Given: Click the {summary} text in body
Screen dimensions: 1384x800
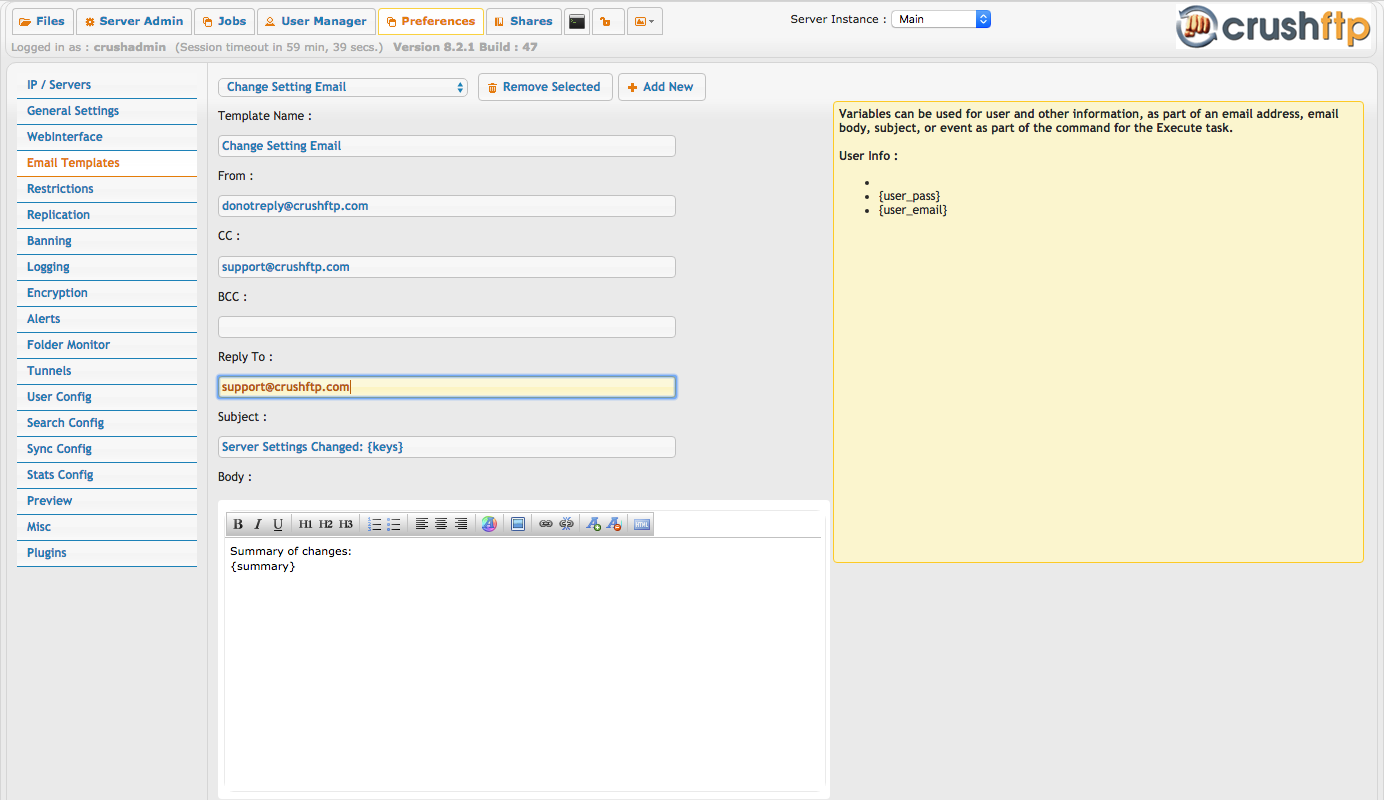Looking at the screenshot, I should (x=263, y=566).
